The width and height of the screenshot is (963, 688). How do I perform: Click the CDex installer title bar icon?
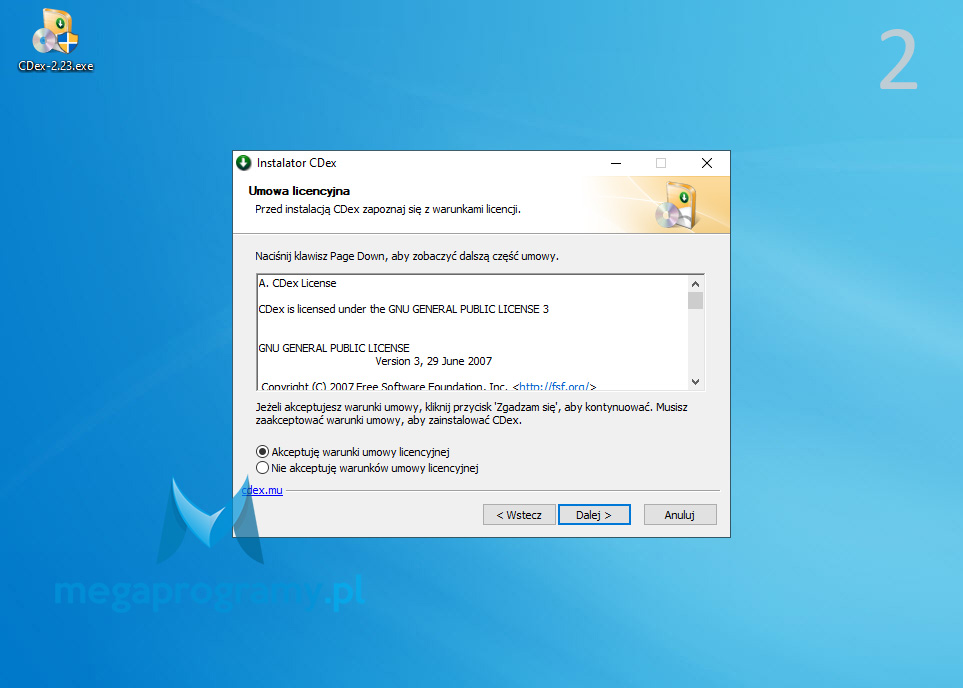(x=244, y=163)
